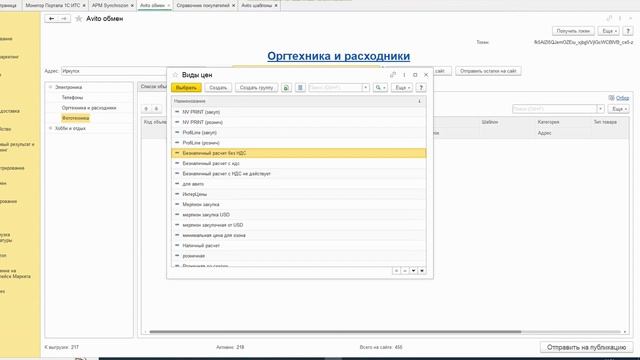Click Создать группу in the Виды цен dialog
640x360 pixels.
point(256,87)
